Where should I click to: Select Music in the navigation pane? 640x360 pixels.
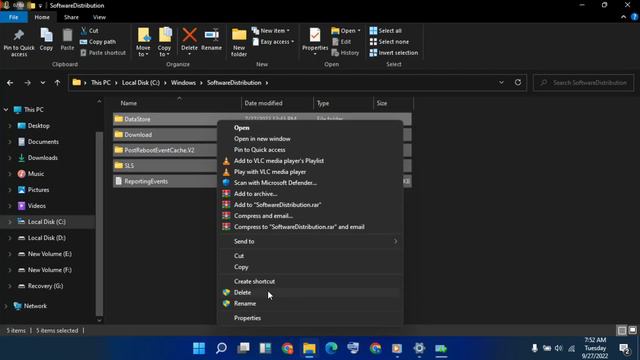coord(36,174)
